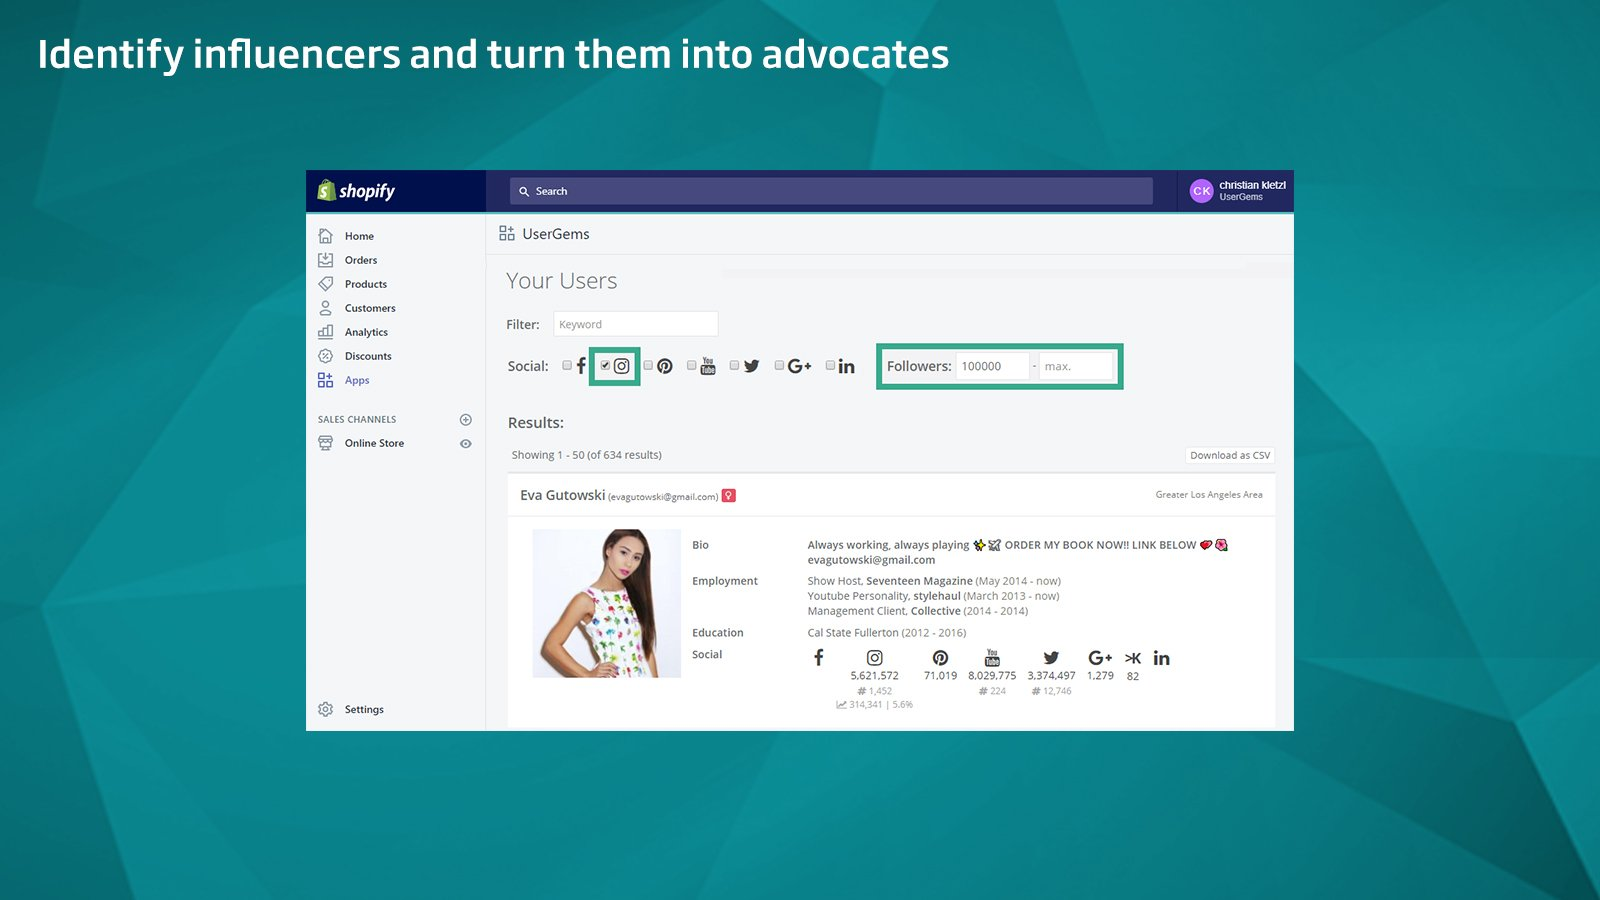Click Eva Gutowski's profile photo
1600x900 pixels.
tap(607, 603)
